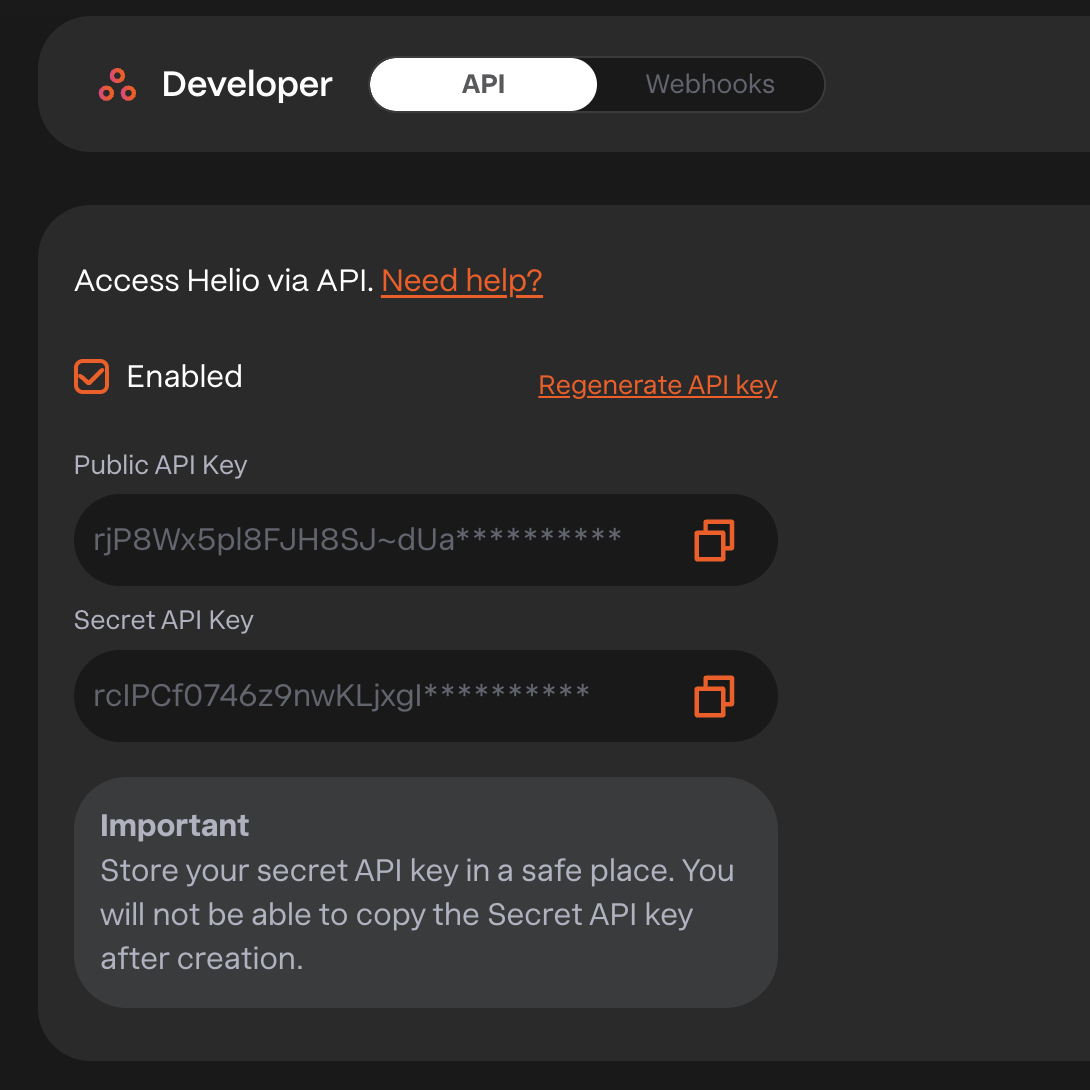Click Regenerate API key link
This screenshot has height=1090, width=1090.
point(658,385)
